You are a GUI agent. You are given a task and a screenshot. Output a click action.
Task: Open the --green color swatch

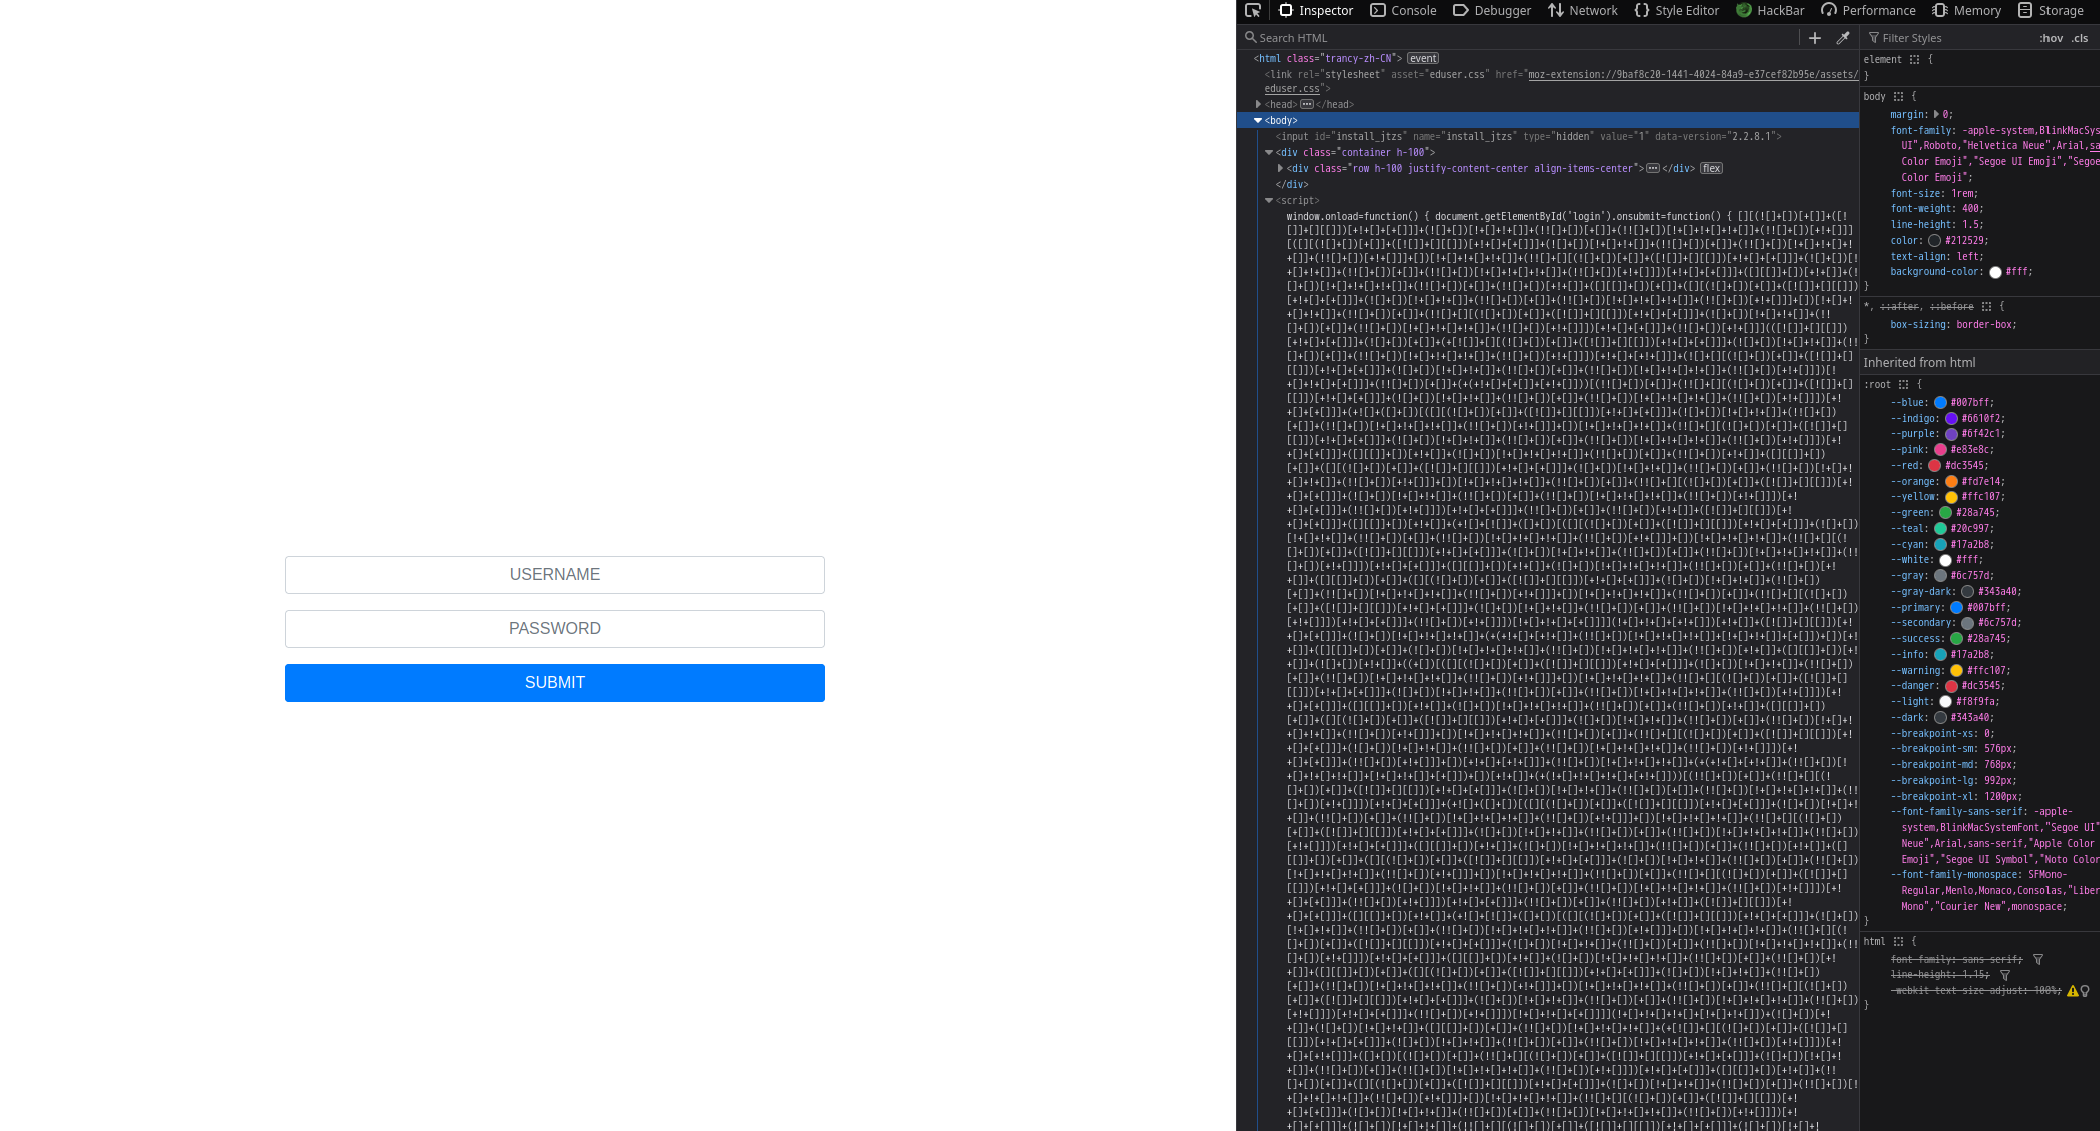click(x=1945, y=513)
